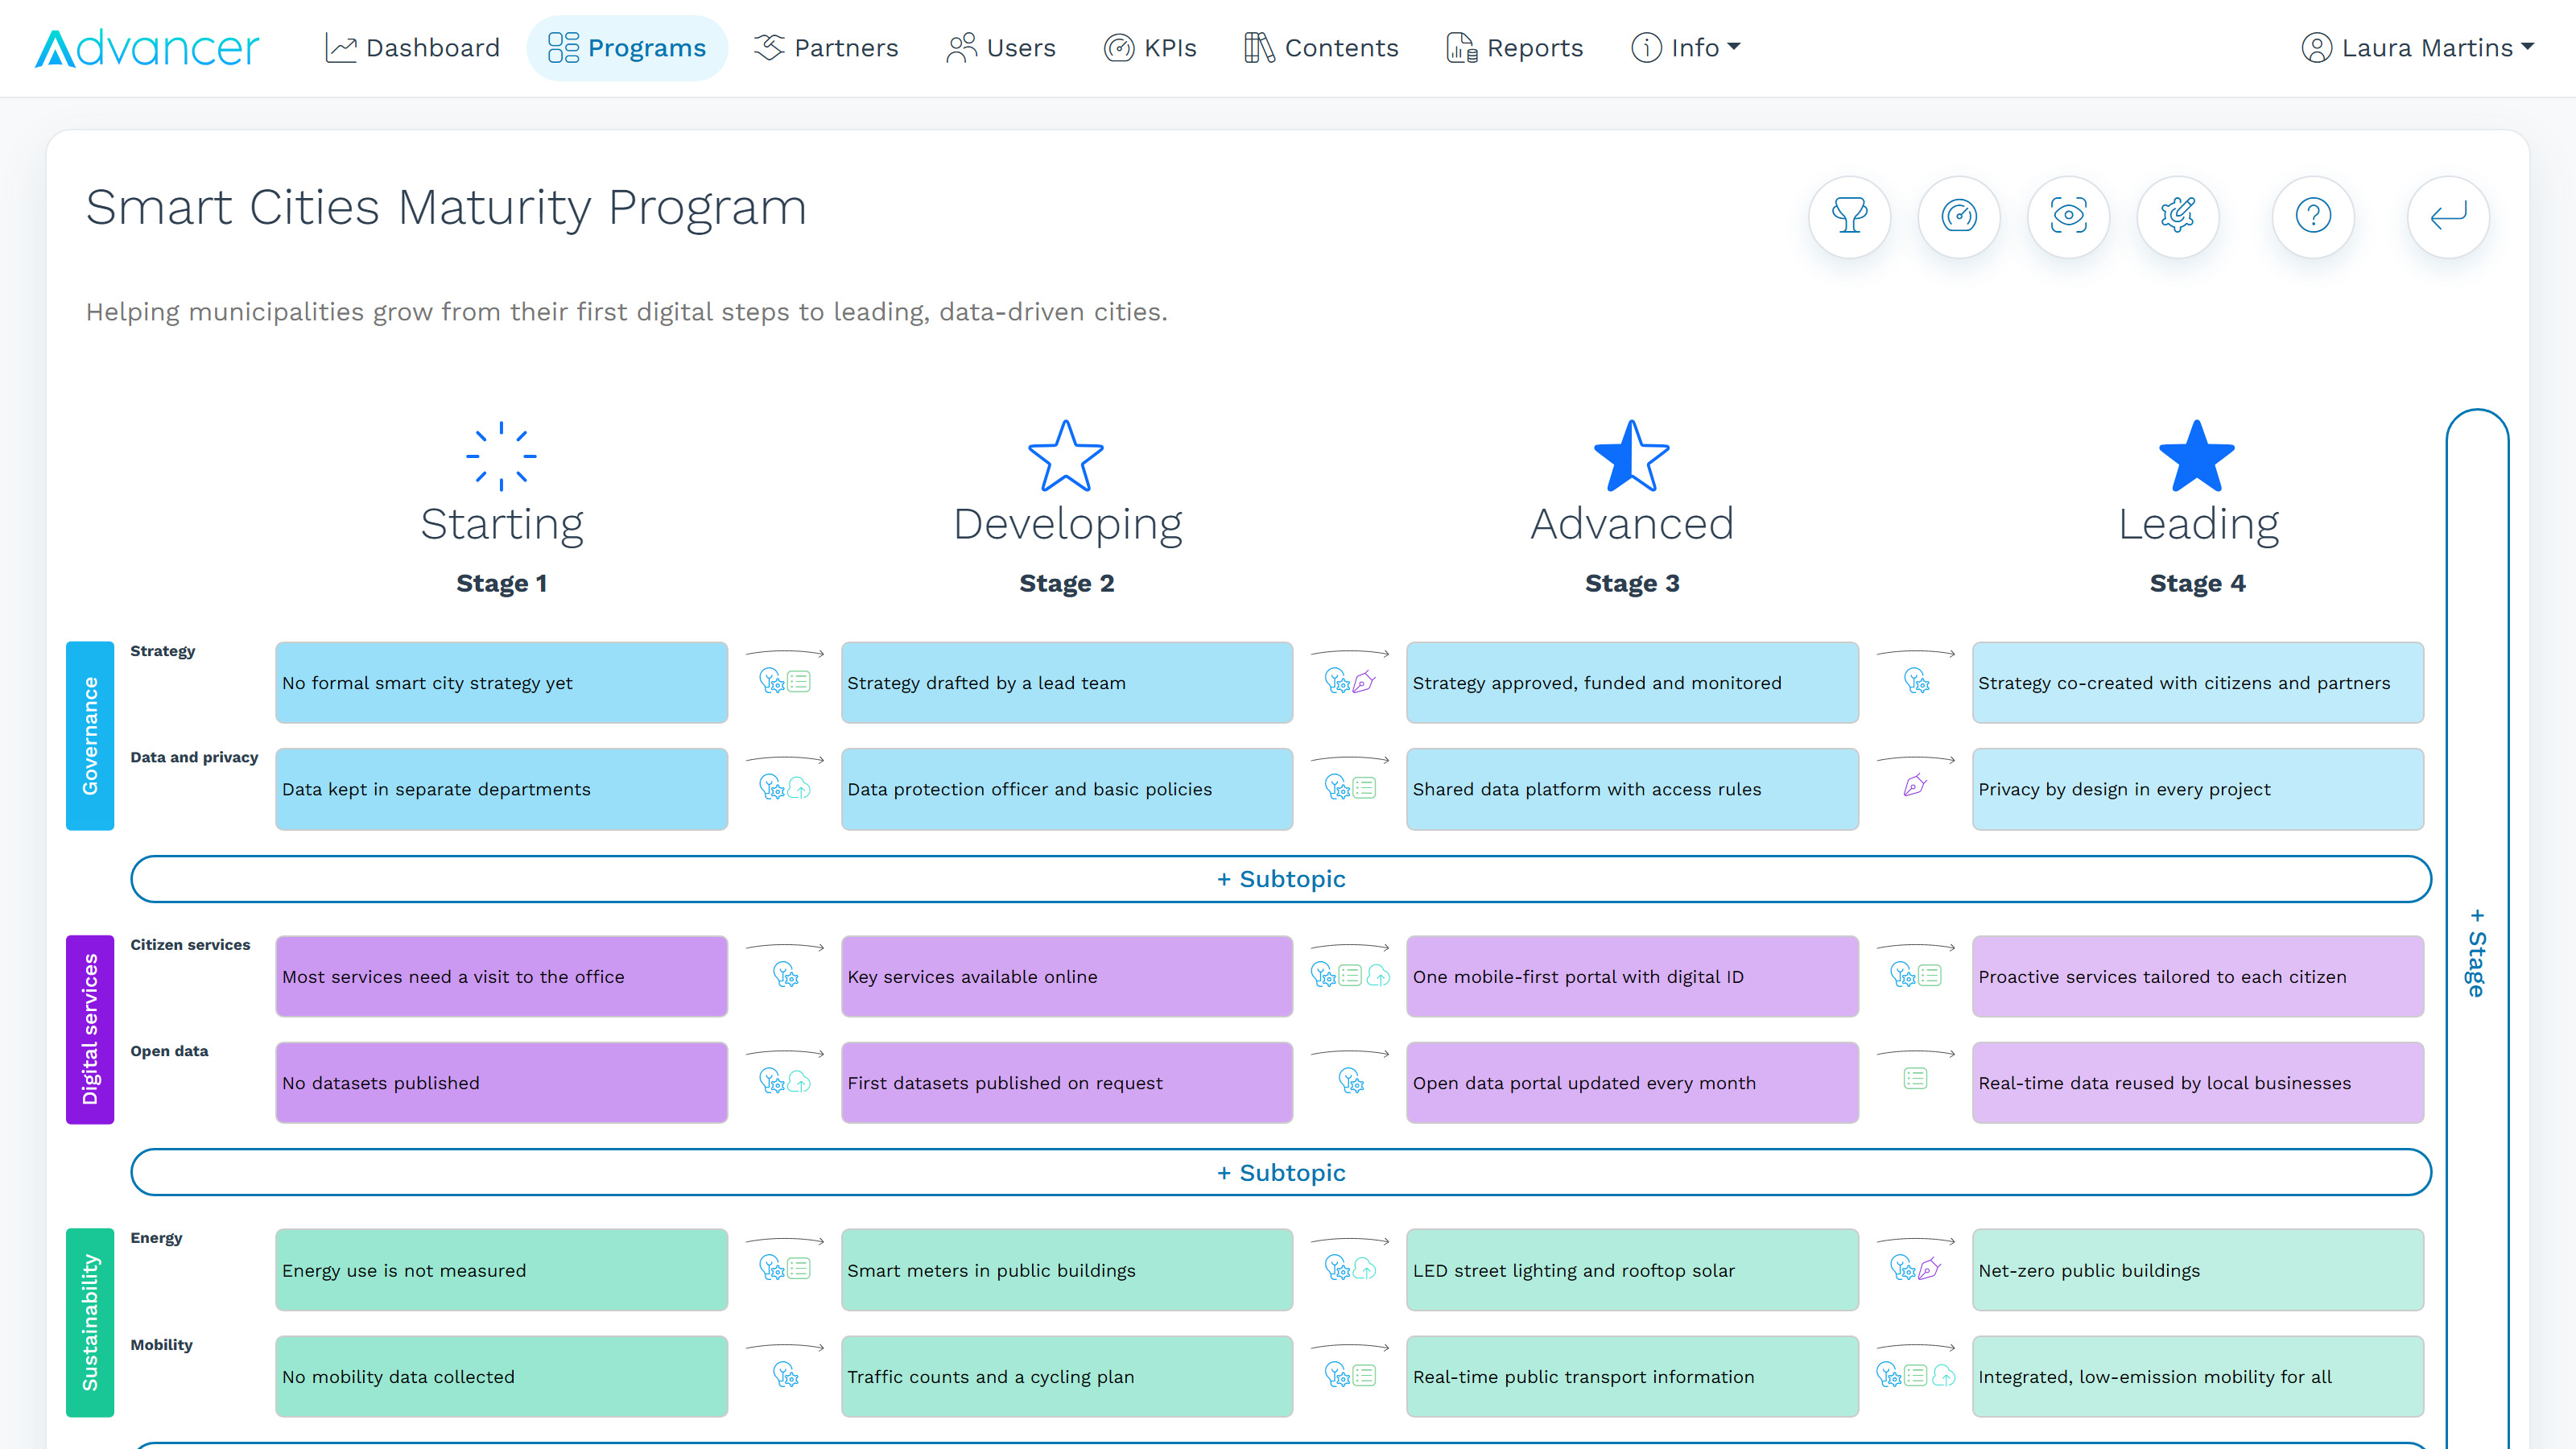The width and height of the screenshot is (2576, 1449).
Task: Click transition icons after 'Real-time public transport information'
Action: 1915,1375
